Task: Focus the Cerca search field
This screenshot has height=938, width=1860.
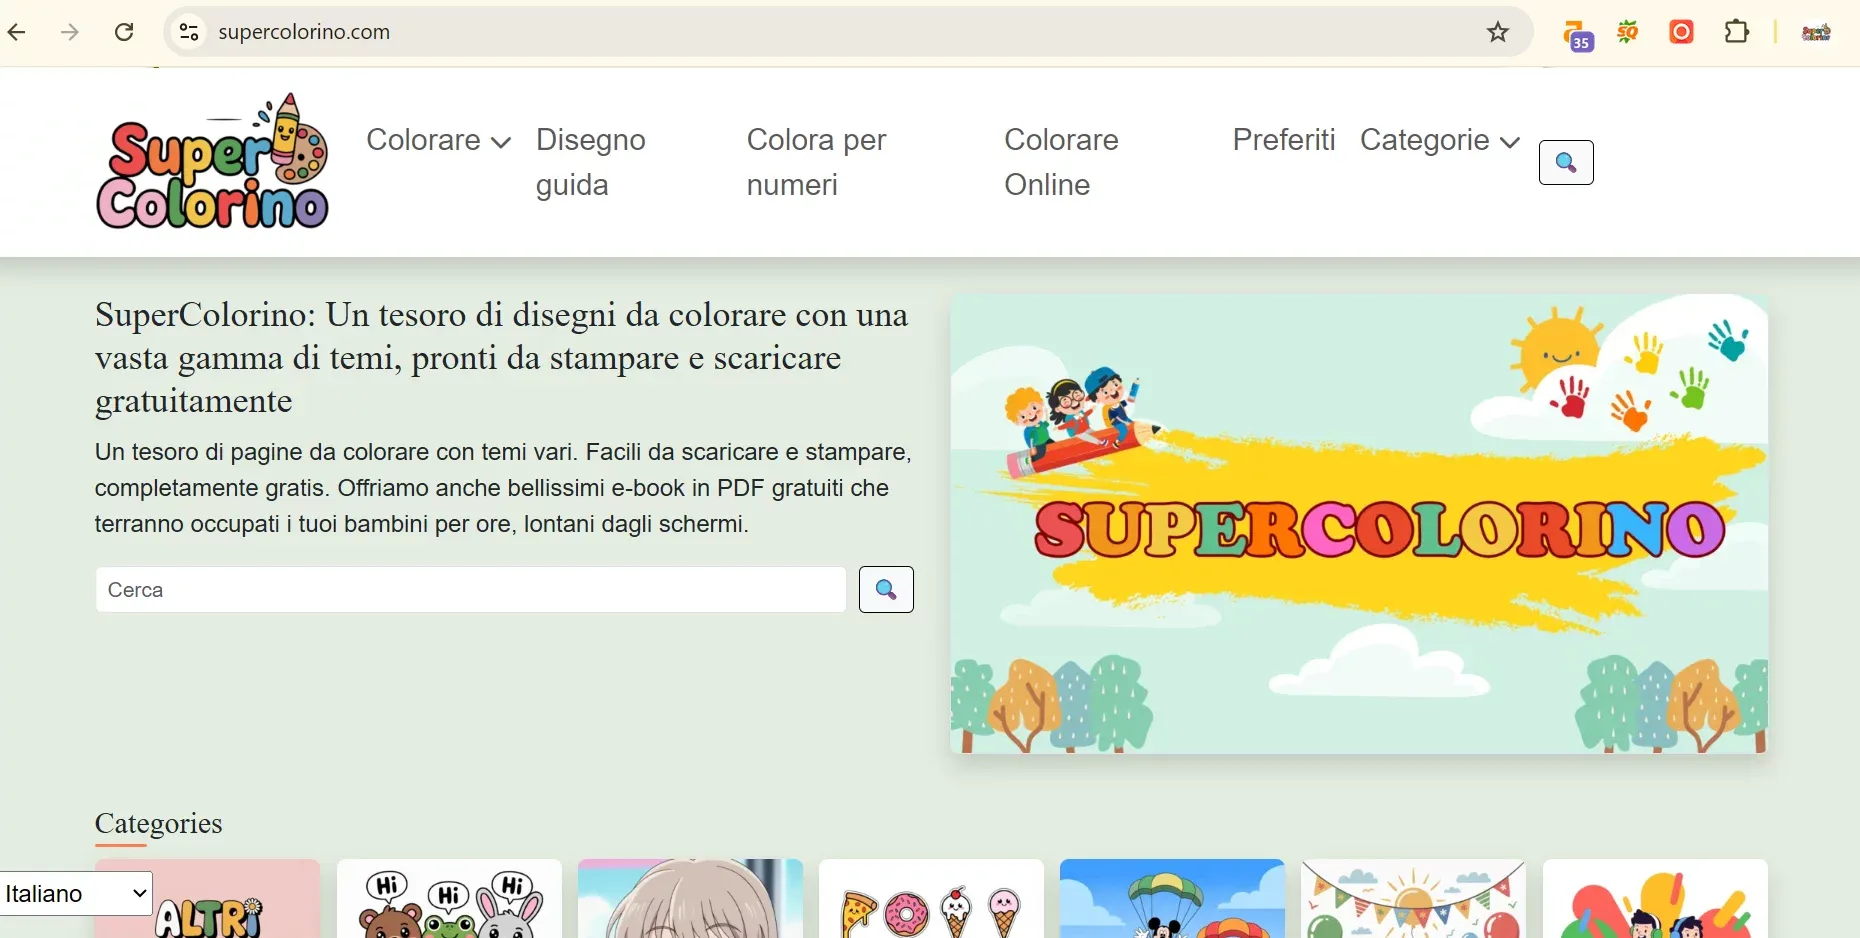Action: 471,589
